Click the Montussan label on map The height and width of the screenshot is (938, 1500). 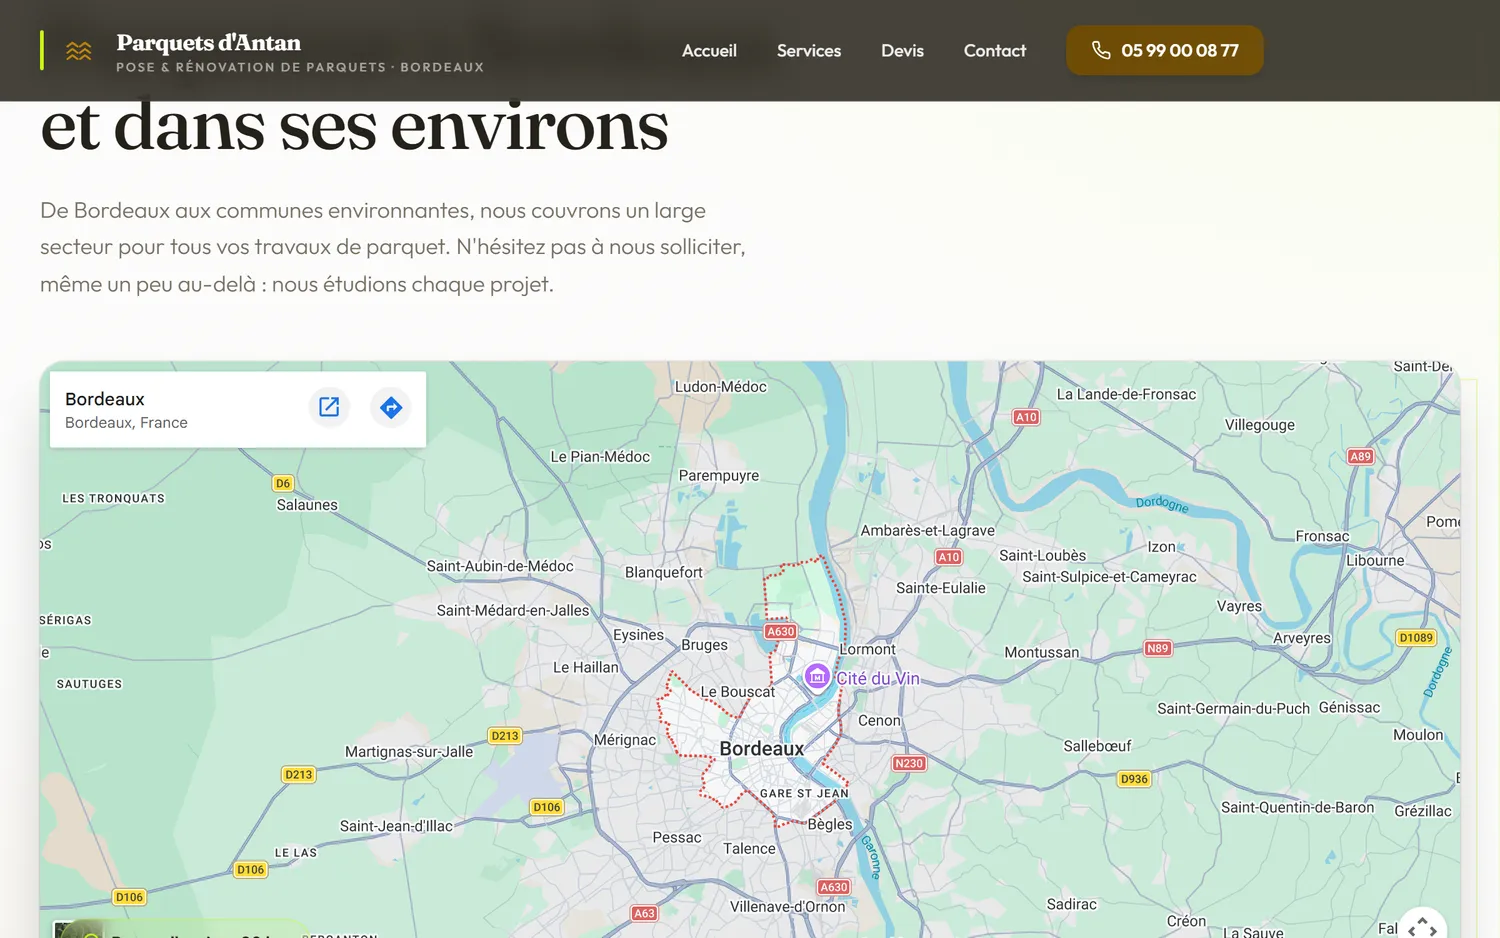coord(1042,653)
